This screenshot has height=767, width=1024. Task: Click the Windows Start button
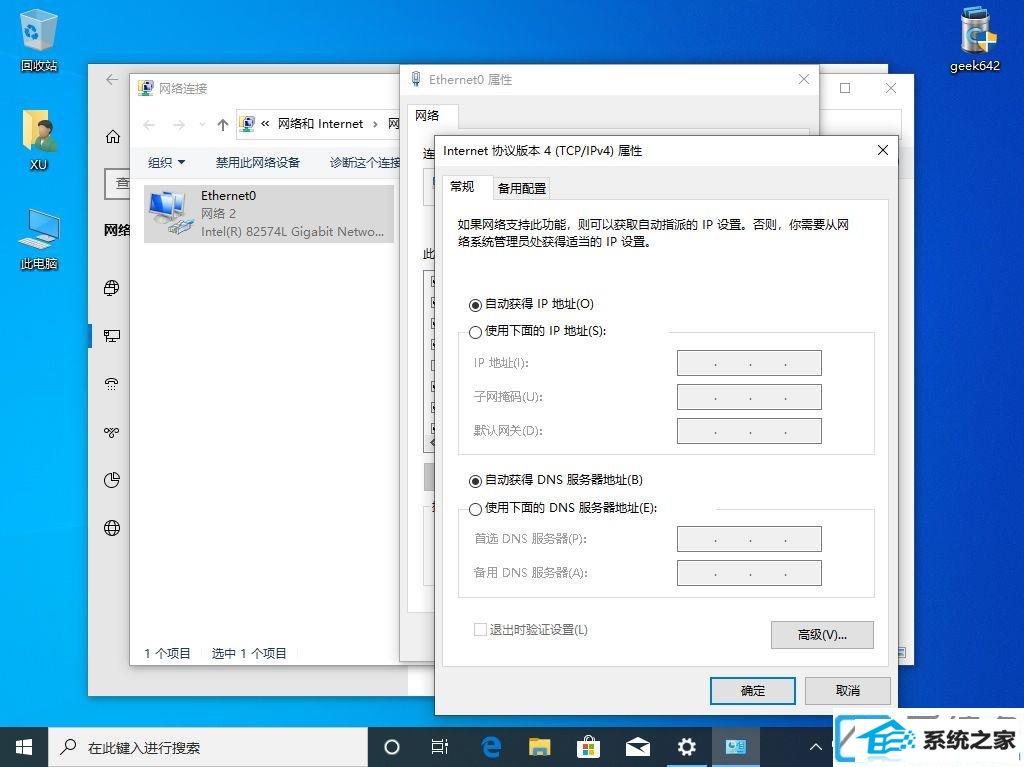24,747
